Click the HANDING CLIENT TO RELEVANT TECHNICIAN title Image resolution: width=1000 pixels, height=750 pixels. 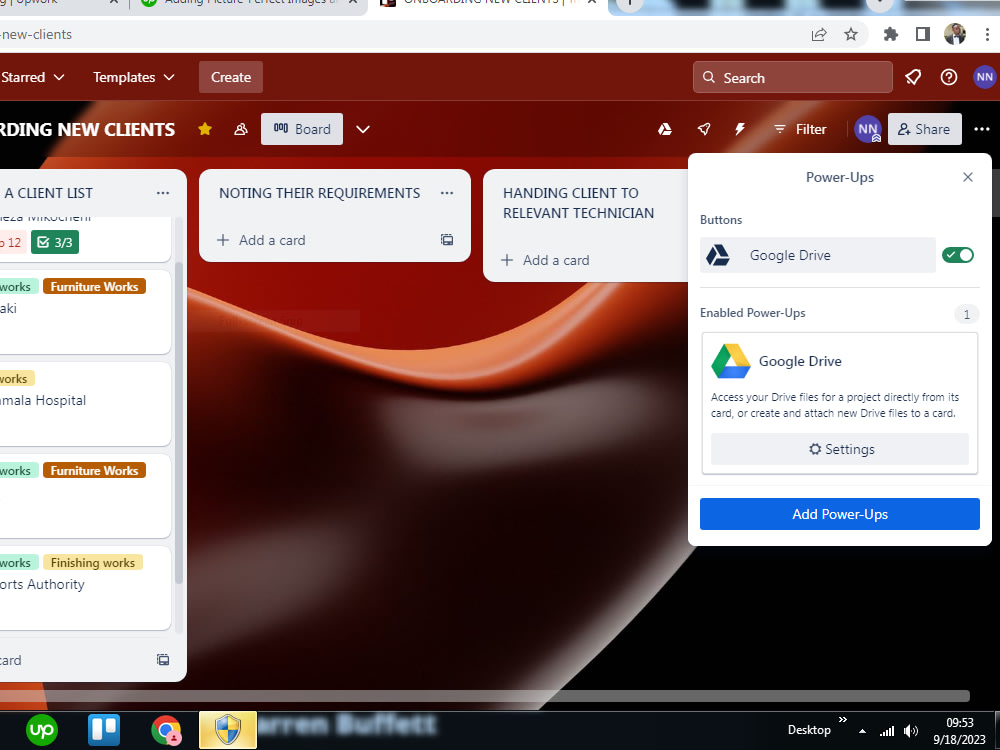578,203
